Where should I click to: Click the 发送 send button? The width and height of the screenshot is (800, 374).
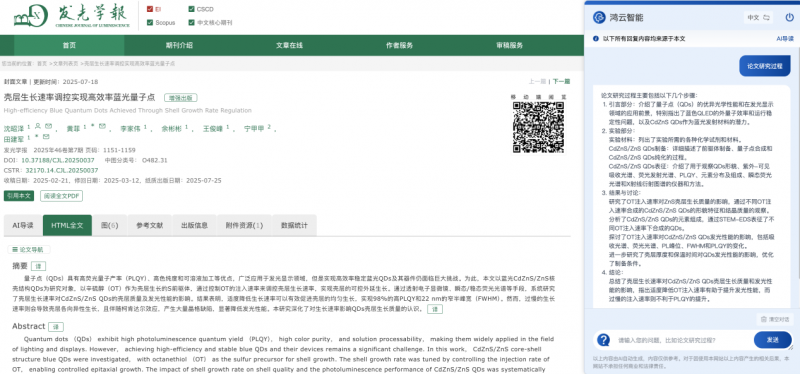click(x=772, y=340)
